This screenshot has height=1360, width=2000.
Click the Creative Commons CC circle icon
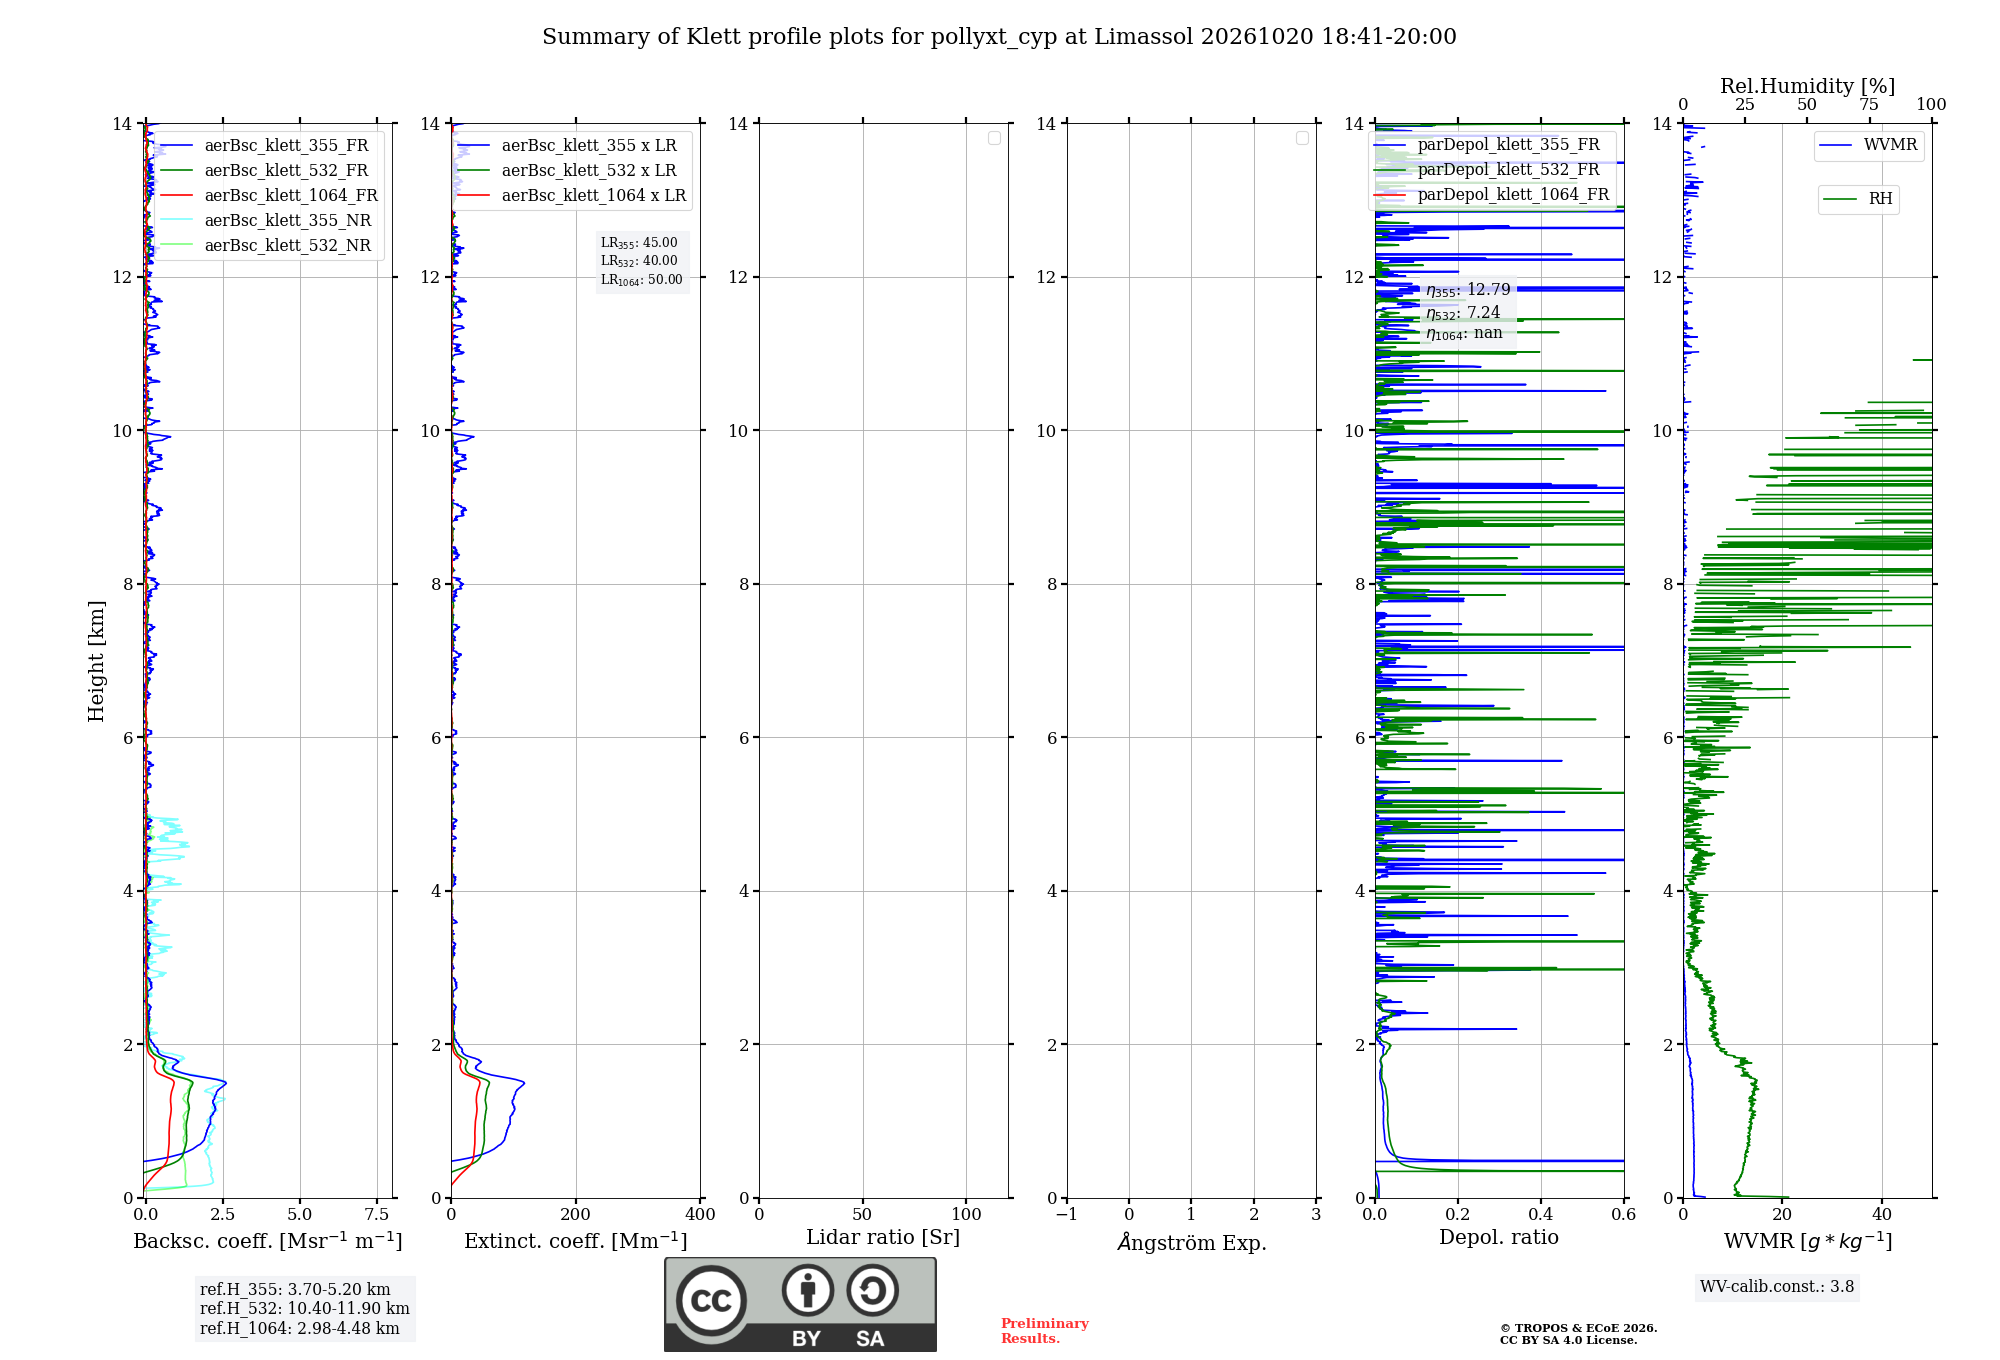711,1301
